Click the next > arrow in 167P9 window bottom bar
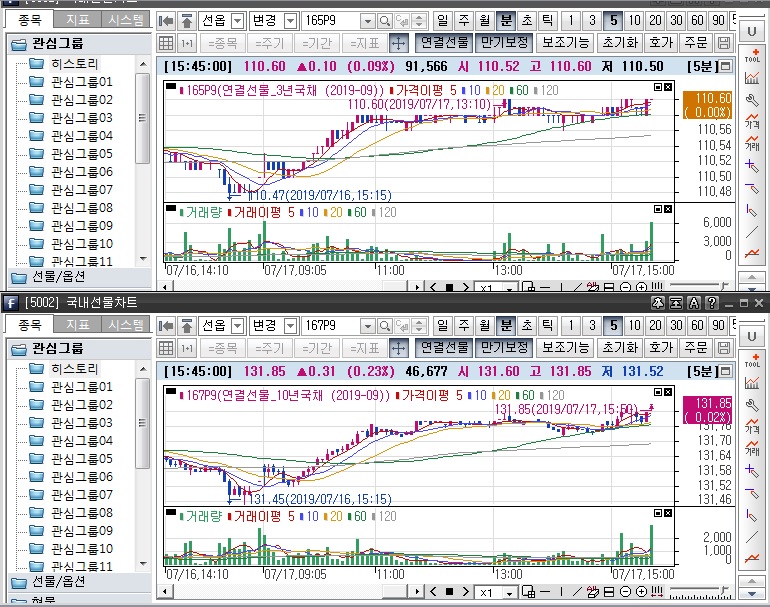 pyautogui.click(x=466, y=592)
